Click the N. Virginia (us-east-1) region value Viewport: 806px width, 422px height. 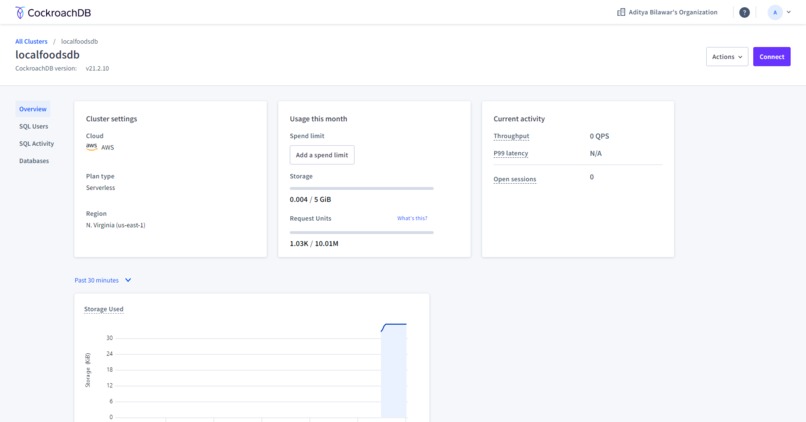click(116, 225)
